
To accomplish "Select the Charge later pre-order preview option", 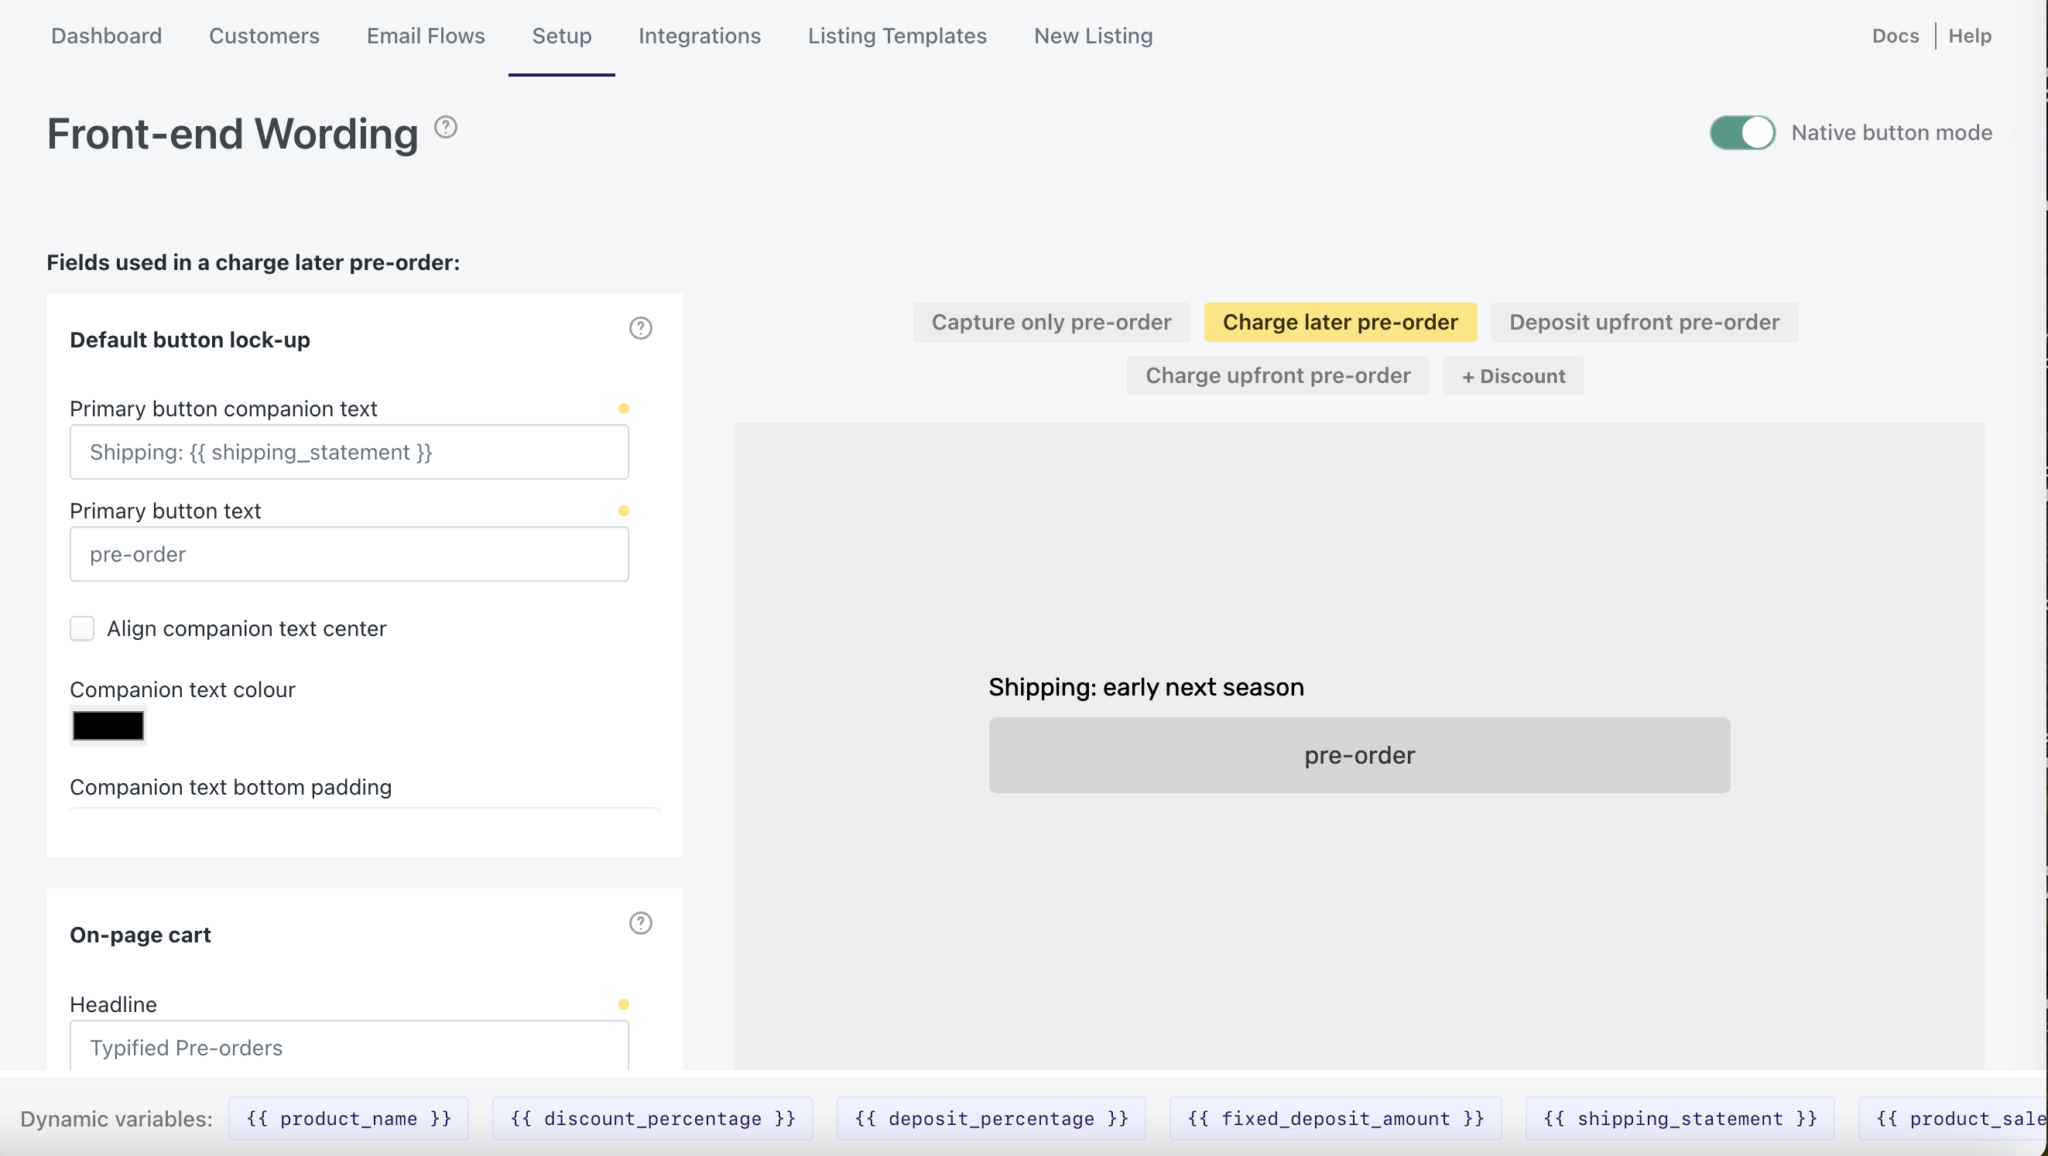I will tap(1340, 322).
